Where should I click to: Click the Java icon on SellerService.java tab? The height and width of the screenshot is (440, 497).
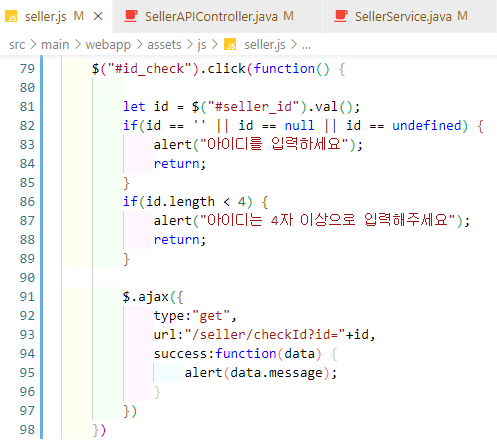point(341,16)
